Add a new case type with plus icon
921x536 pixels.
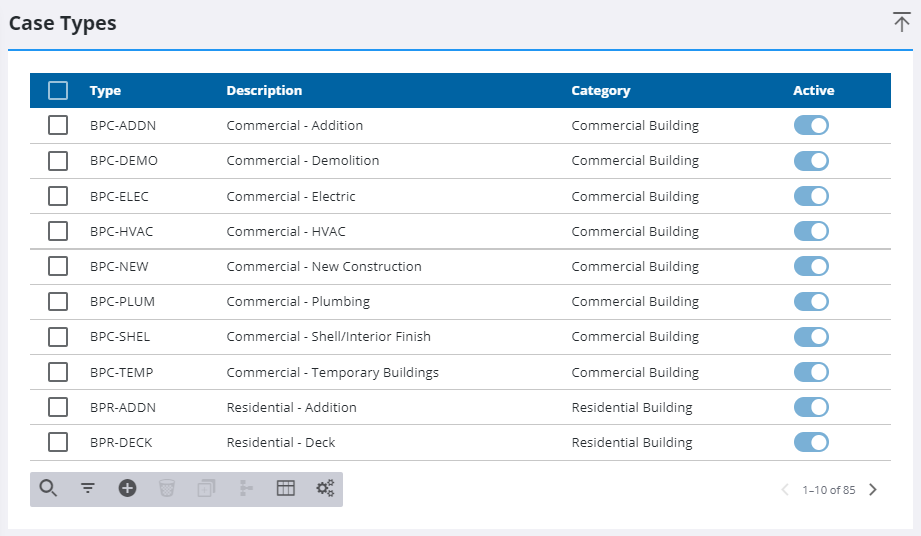coord(127,488)
